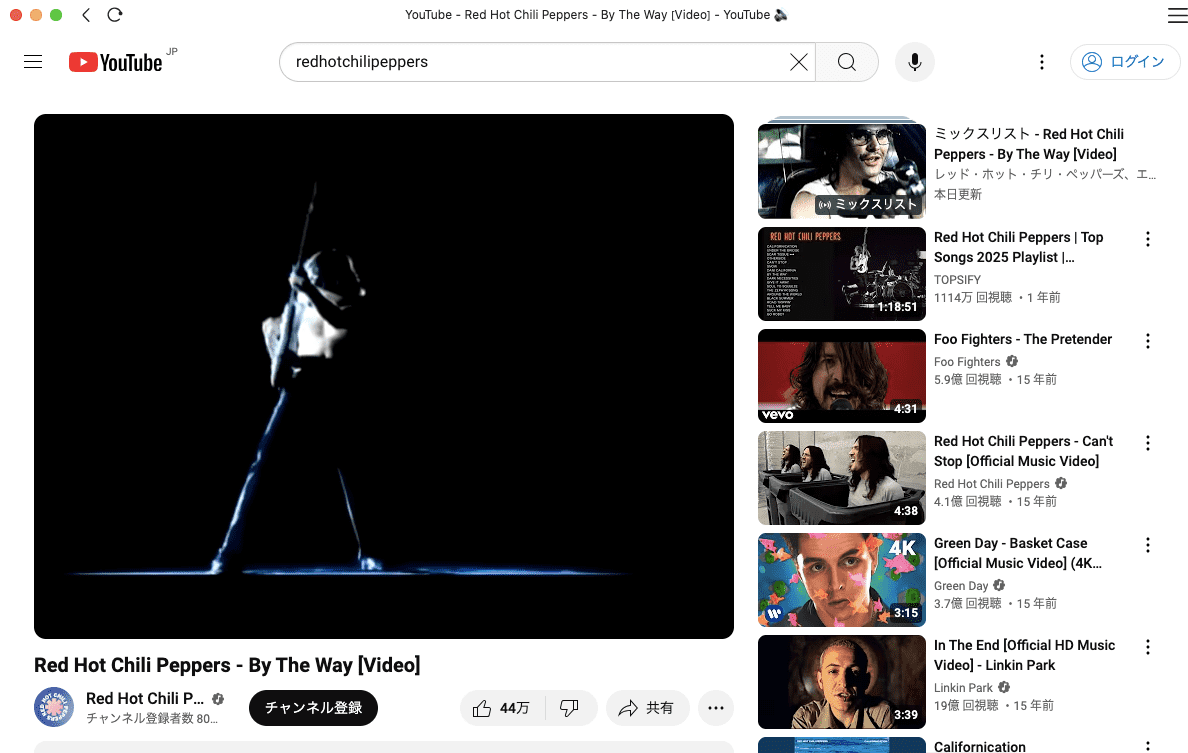Like the video with the 44万 button
The height and width of the screenshot is (753, 1188).
coord(502,707)
